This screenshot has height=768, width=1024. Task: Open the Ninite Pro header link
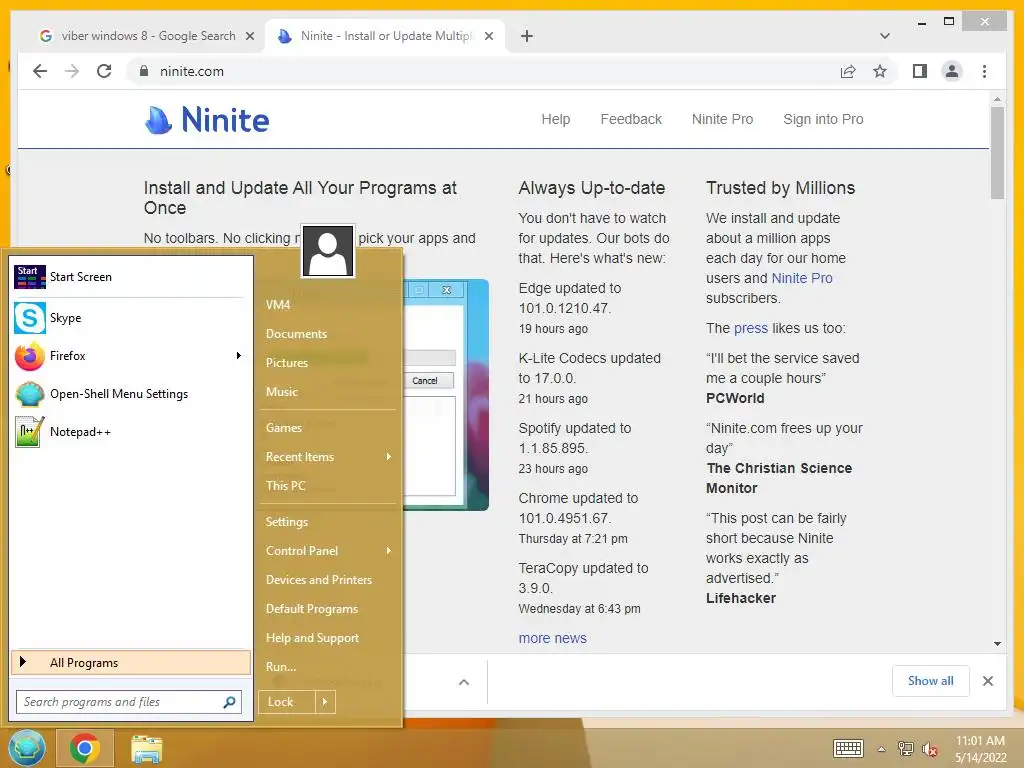pos(722,120)
